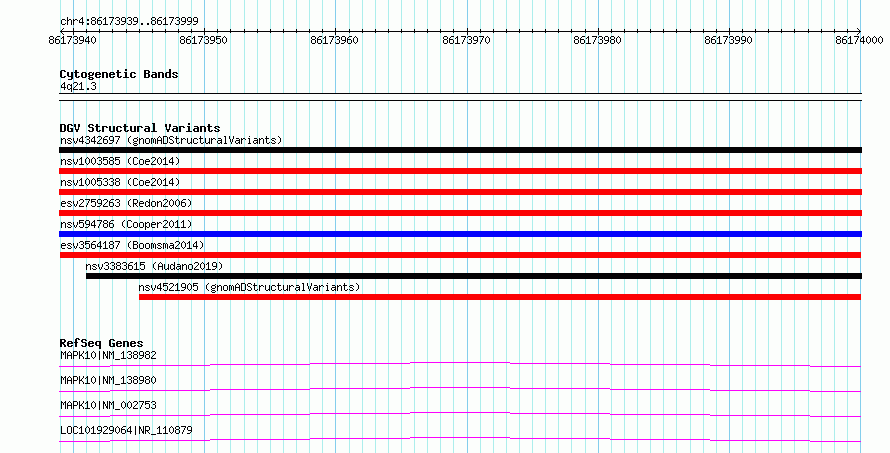The height and width of the screenshot is (453, 890).
Task: Click the magenta line under MAPK10|NM_002753
Action: (460, 414)
